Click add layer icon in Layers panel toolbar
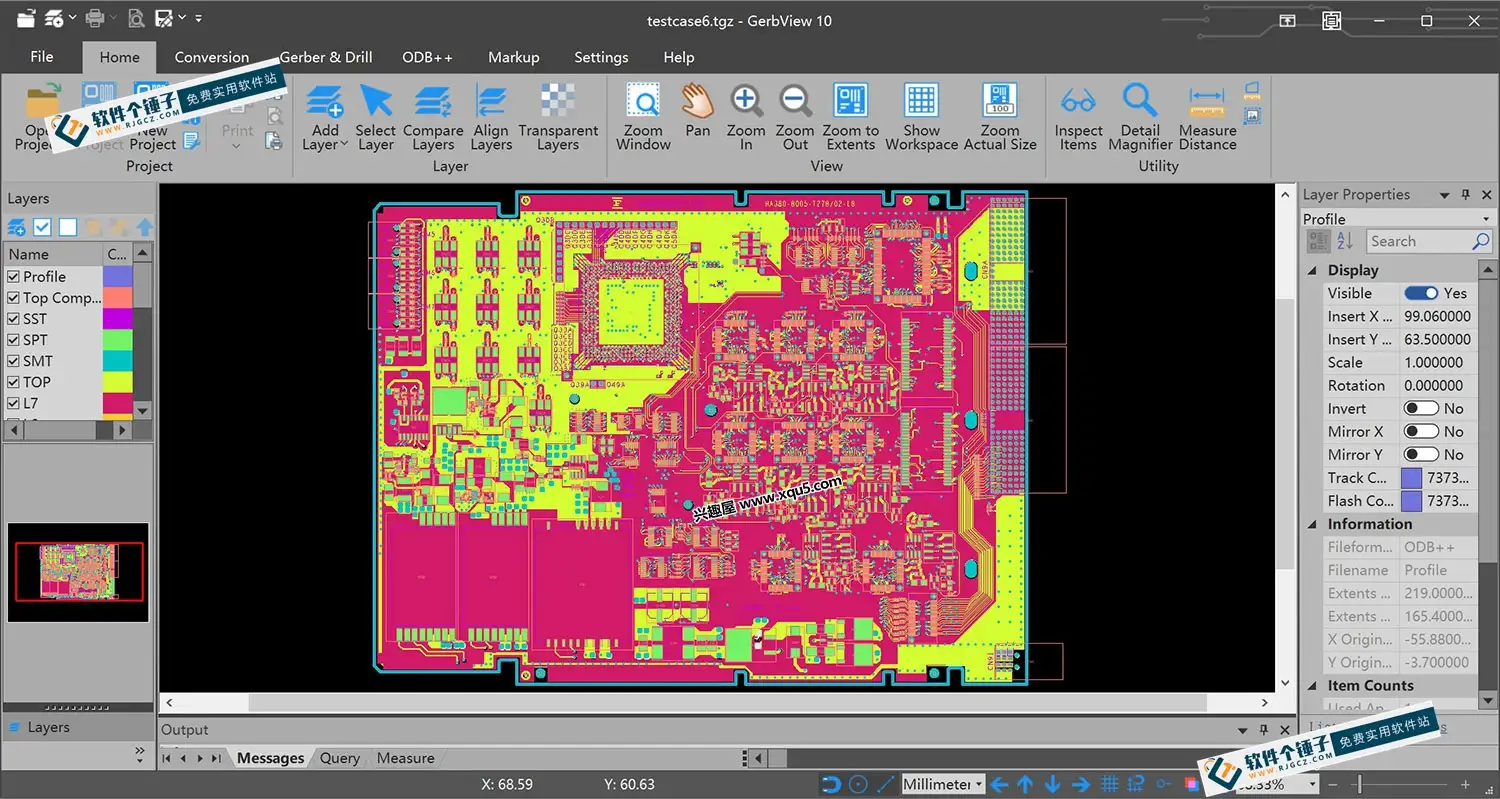This screenshot has height=799, width=1500. pyautogui.click(x=17, y=227)
